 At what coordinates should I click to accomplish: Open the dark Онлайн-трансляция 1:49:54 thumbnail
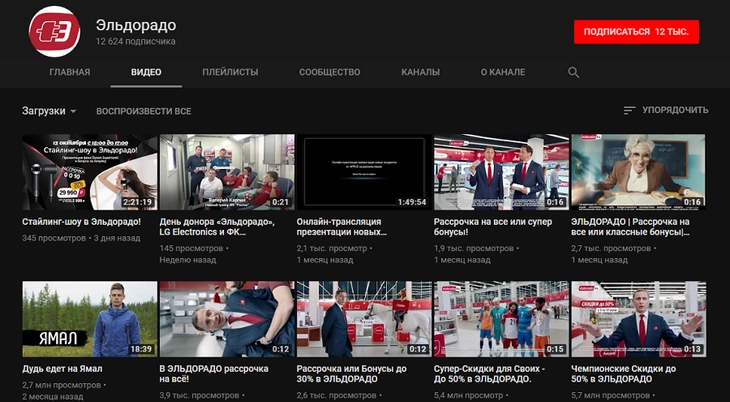click(x=364, y=172)
